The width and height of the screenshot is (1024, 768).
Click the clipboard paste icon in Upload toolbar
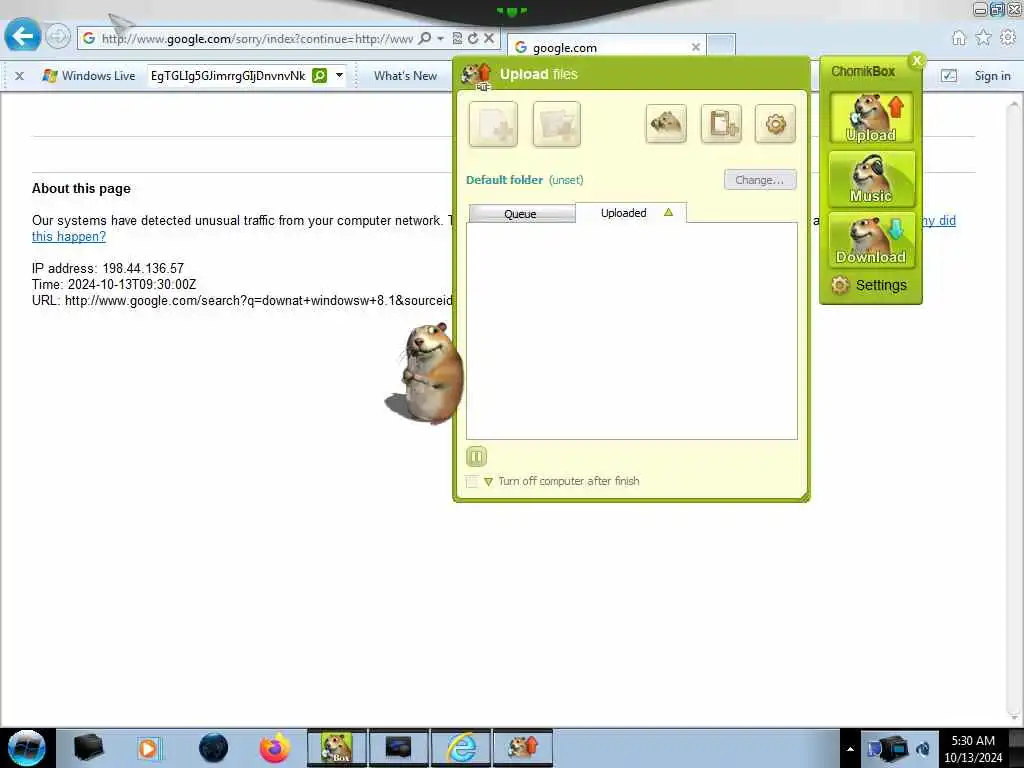[x=722, y=123]
